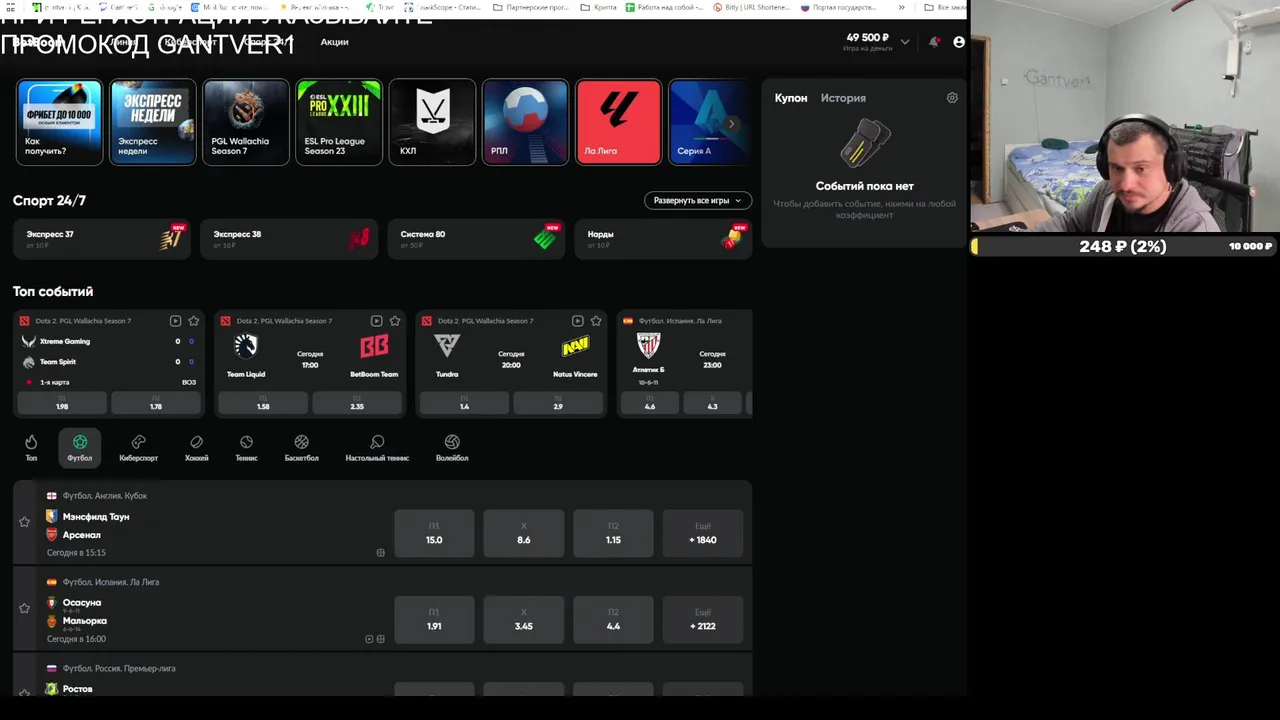Switch to the История tab
The height and width of the screenshot is (720, 1280).
843,98
